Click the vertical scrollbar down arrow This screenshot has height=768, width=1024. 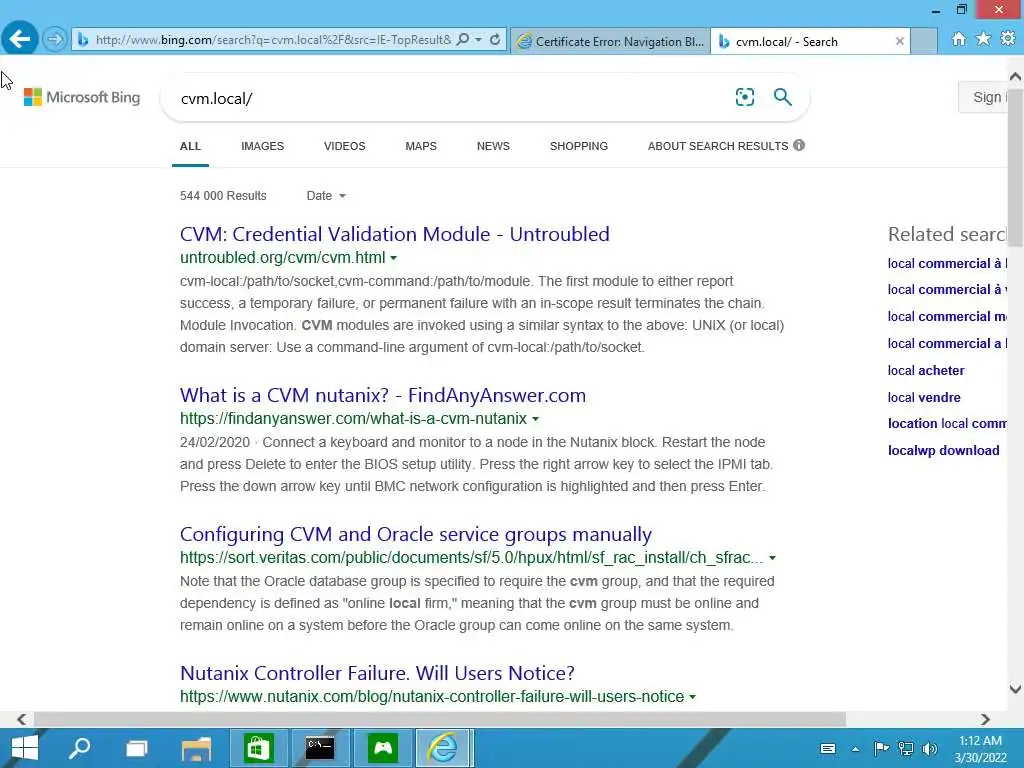[1016, 689]
